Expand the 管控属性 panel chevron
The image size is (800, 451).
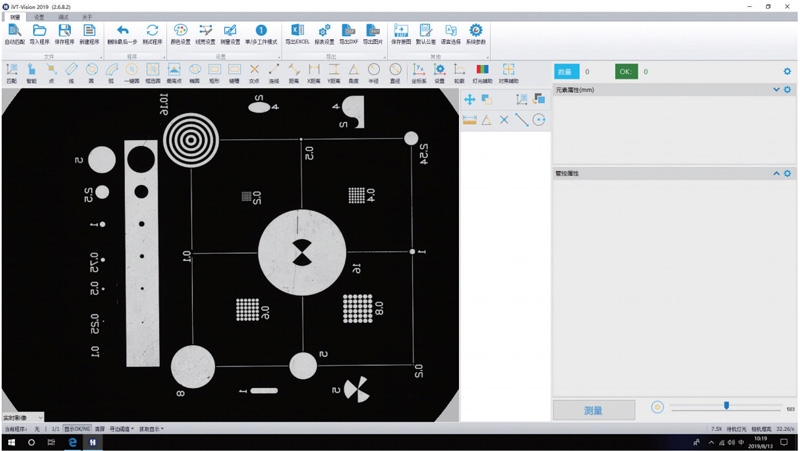(x=776, y=174)
